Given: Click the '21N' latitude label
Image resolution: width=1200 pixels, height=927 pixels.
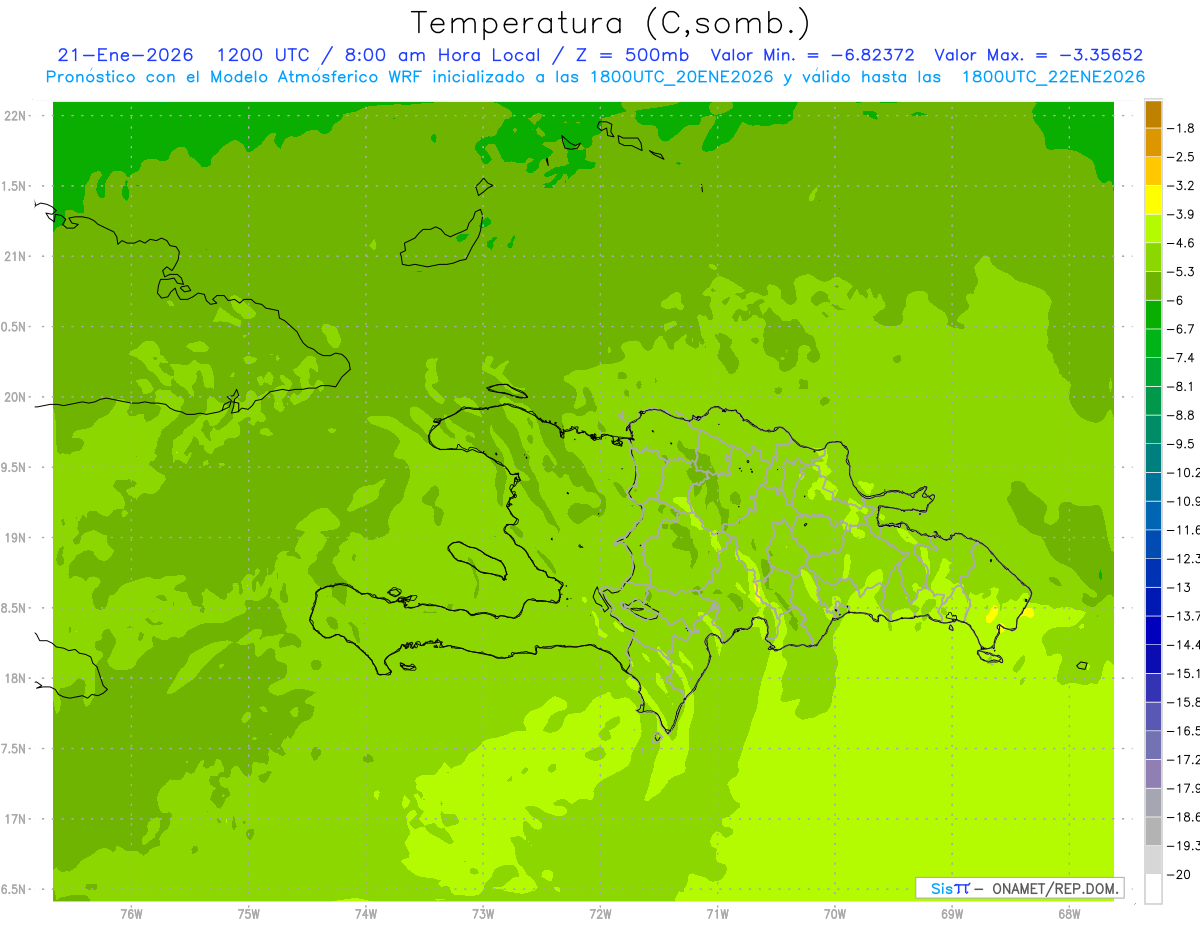Looking at the screenshot, I should (x=15, y=257).
